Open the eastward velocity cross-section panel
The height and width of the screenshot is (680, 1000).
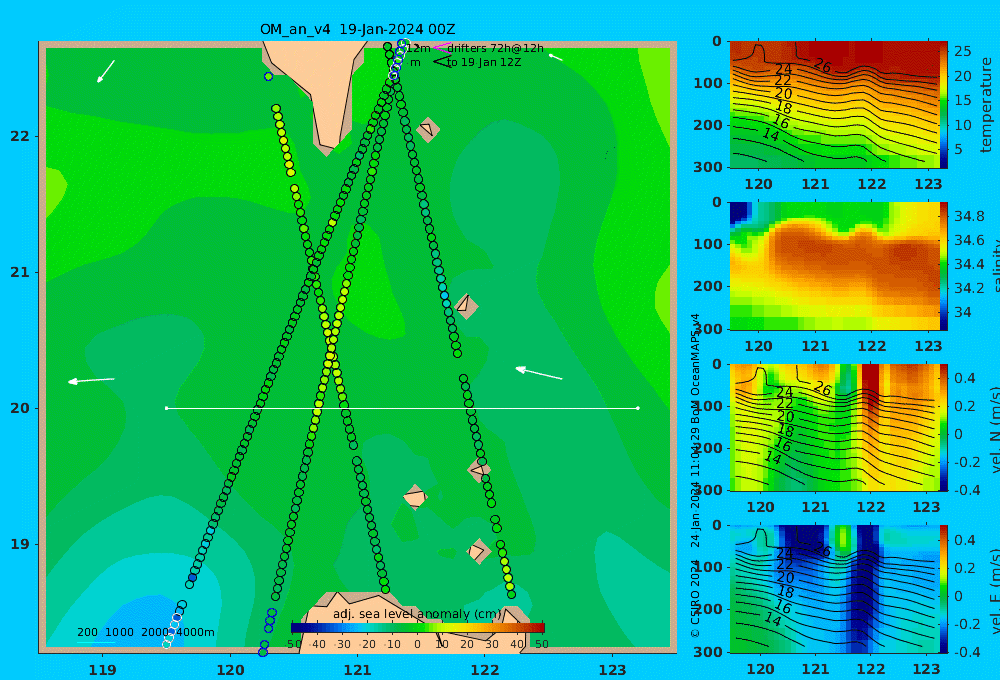point(834,589)
